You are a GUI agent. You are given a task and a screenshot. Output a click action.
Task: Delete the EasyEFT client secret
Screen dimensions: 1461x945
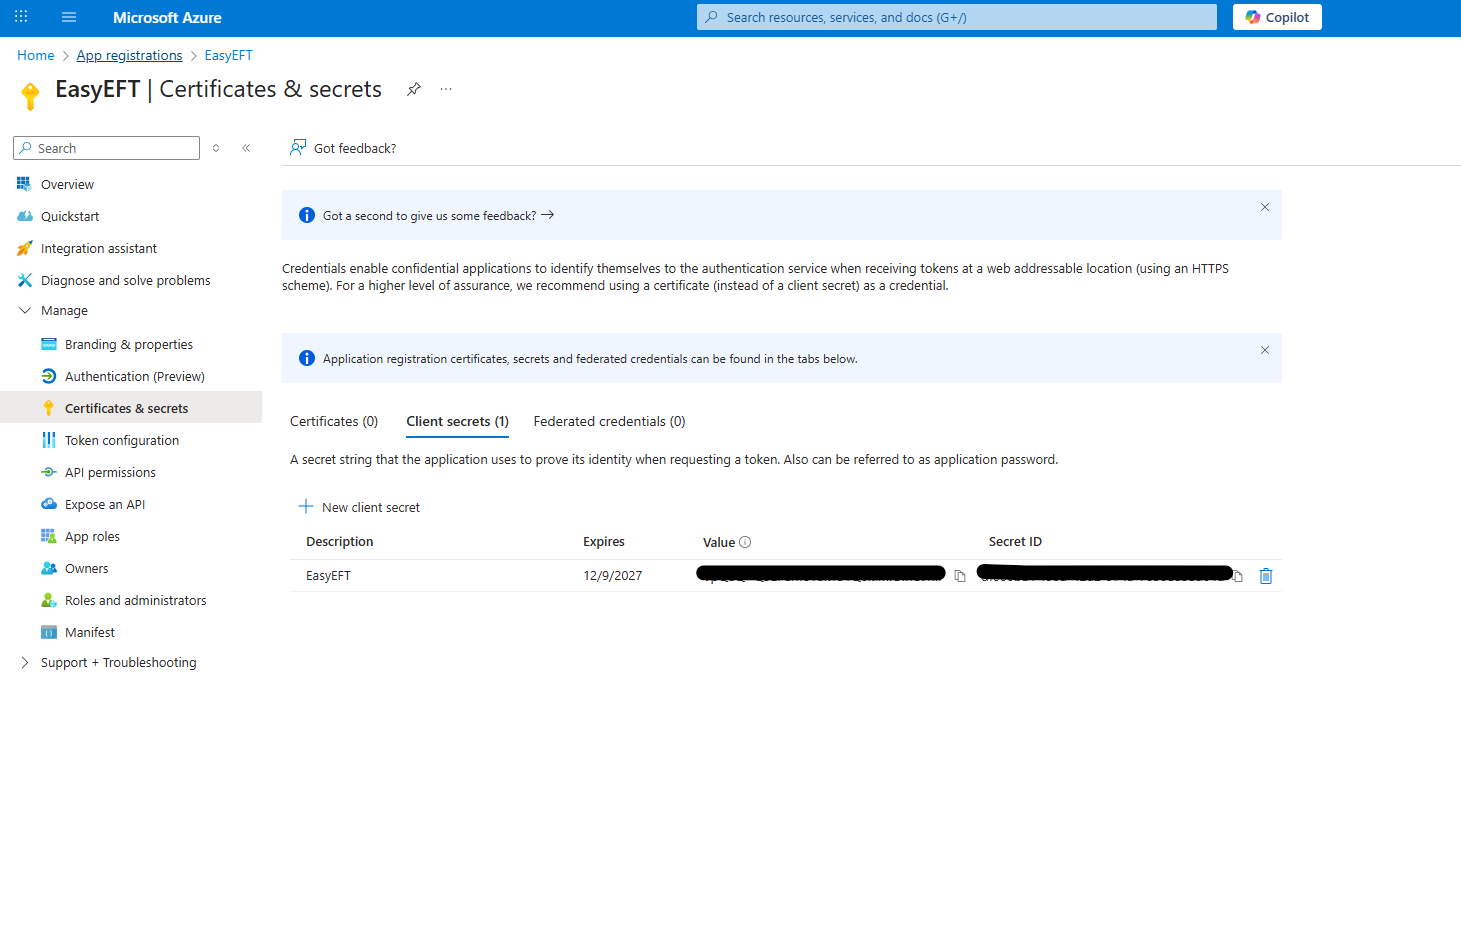coord(1266,576)
